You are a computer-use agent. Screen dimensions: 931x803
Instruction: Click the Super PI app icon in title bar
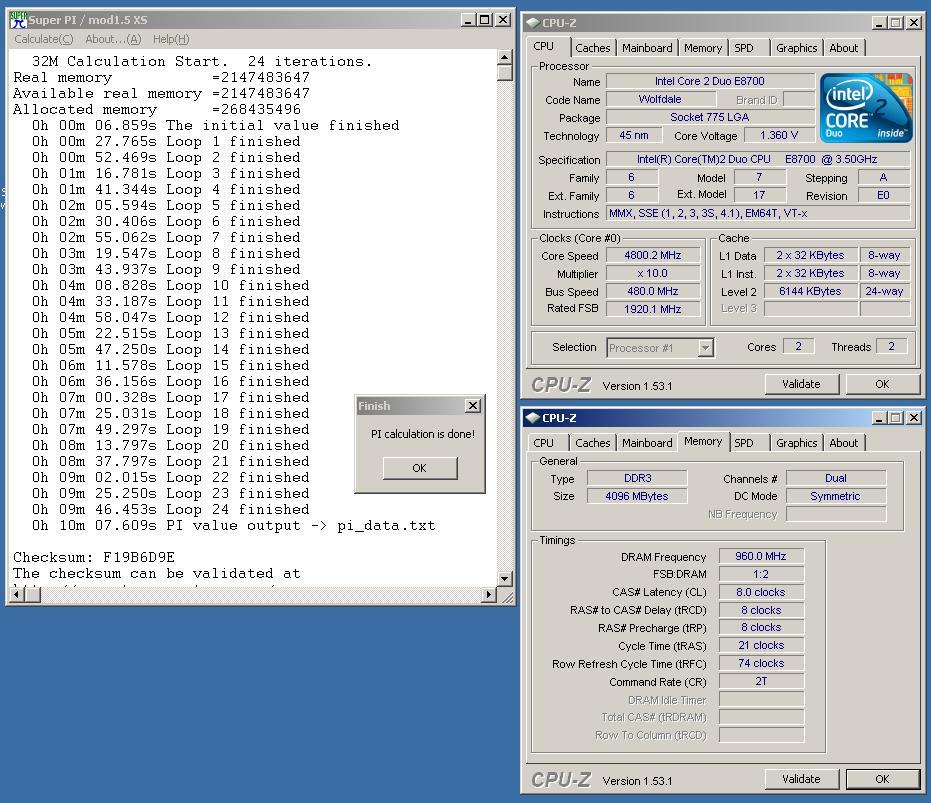18,20
